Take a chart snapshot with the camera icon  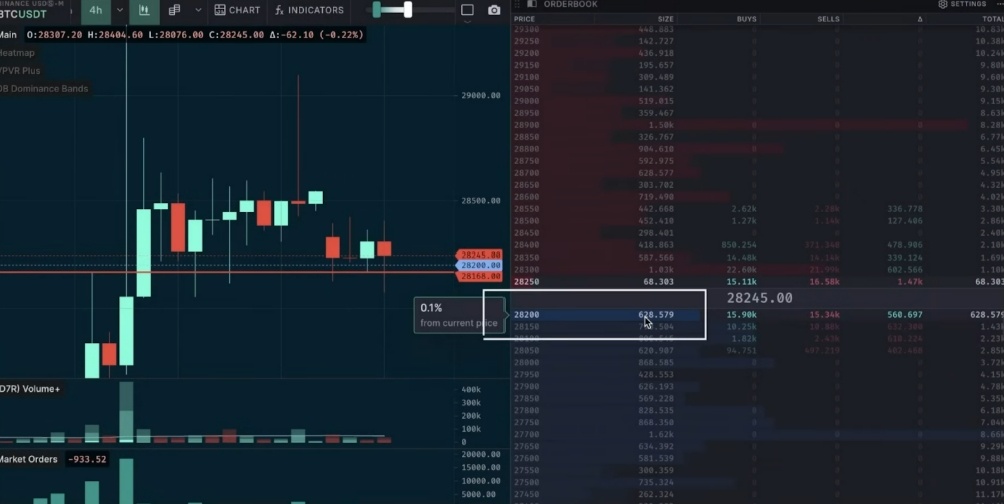pyautogui.click(x=494, y=10)
